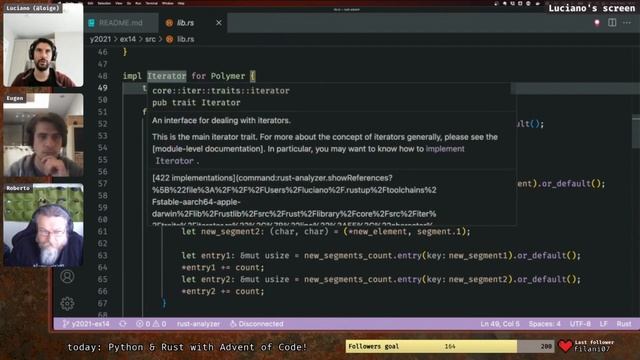Change end of line sequence LF
Screen dimensions: 640x360
pyautogui.click(x=604, y=324)
